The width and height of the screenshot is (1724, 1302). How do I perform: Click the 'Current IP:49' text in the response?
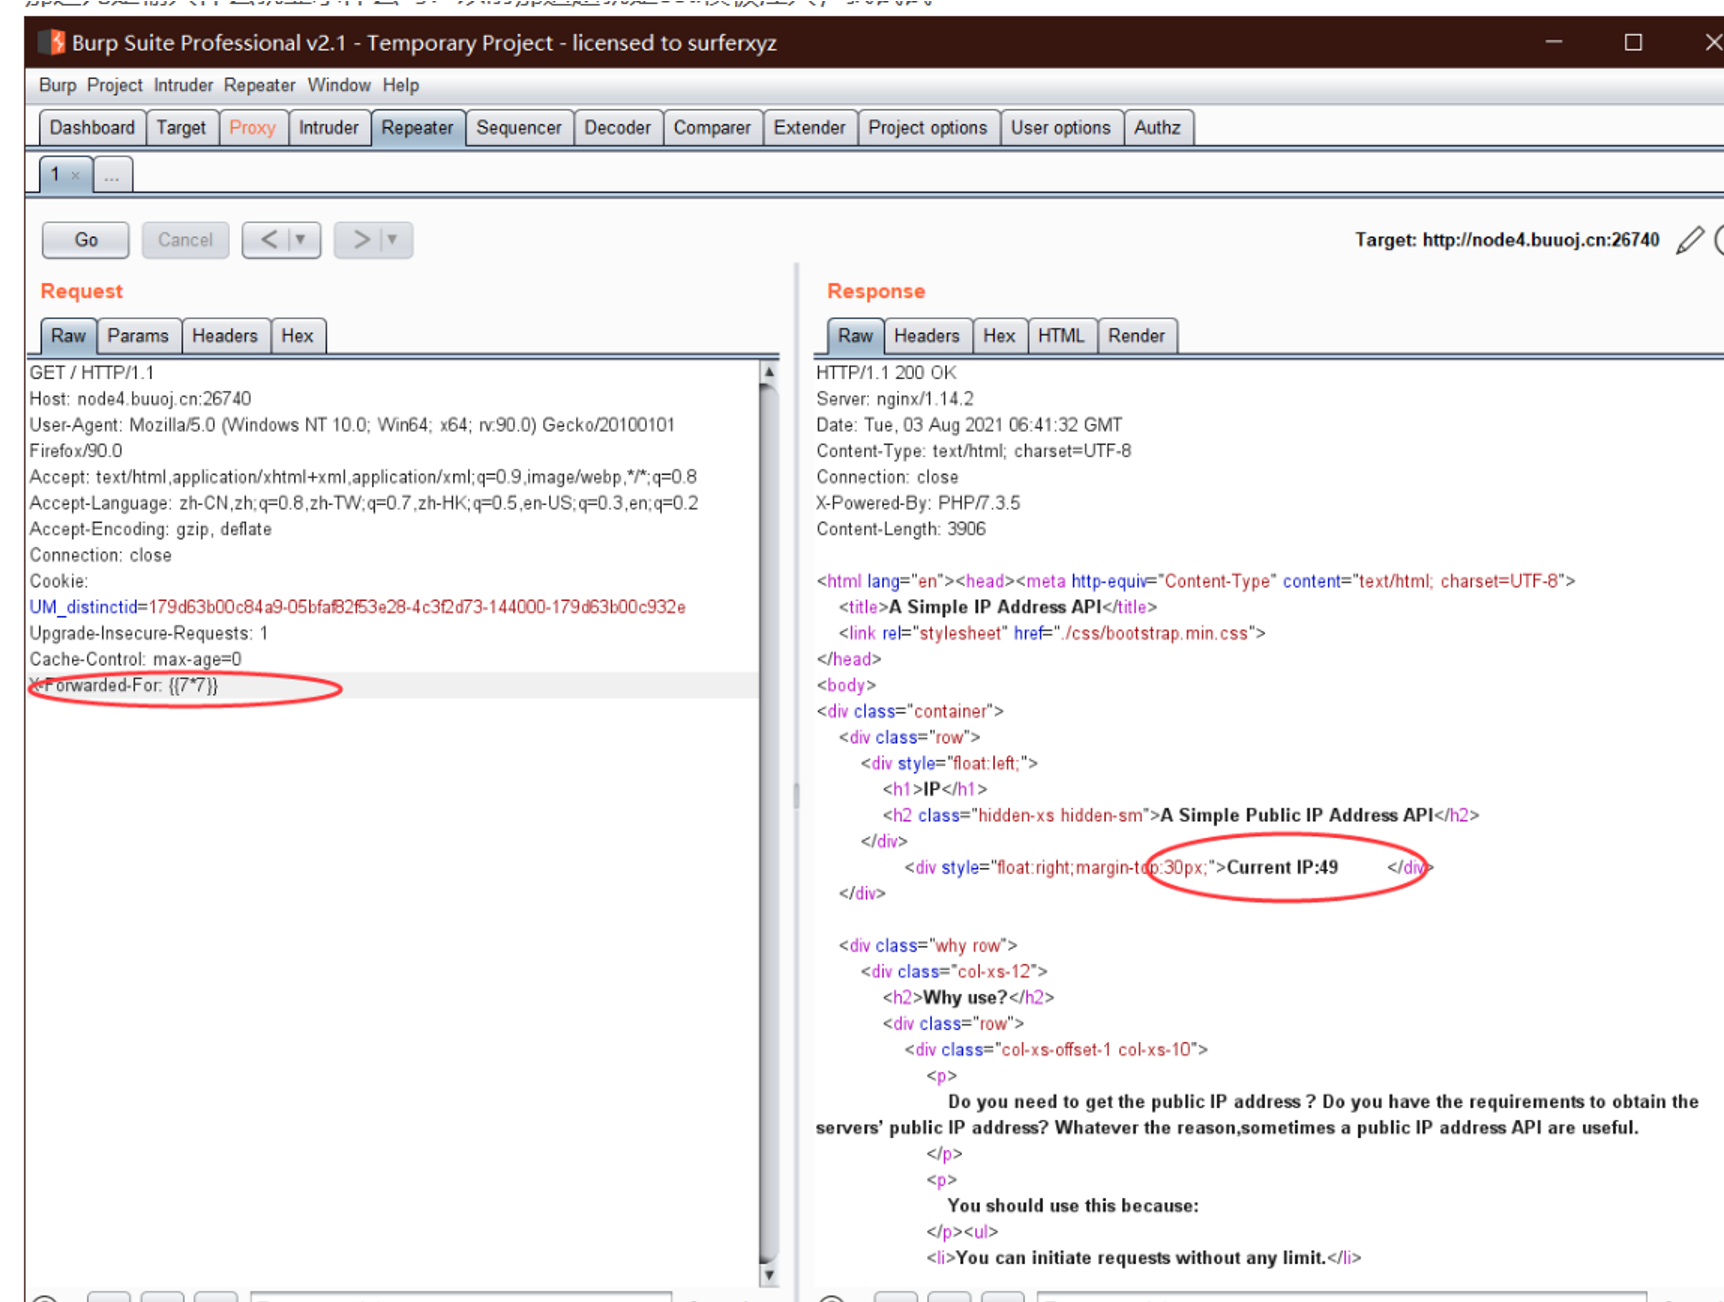1282,867
